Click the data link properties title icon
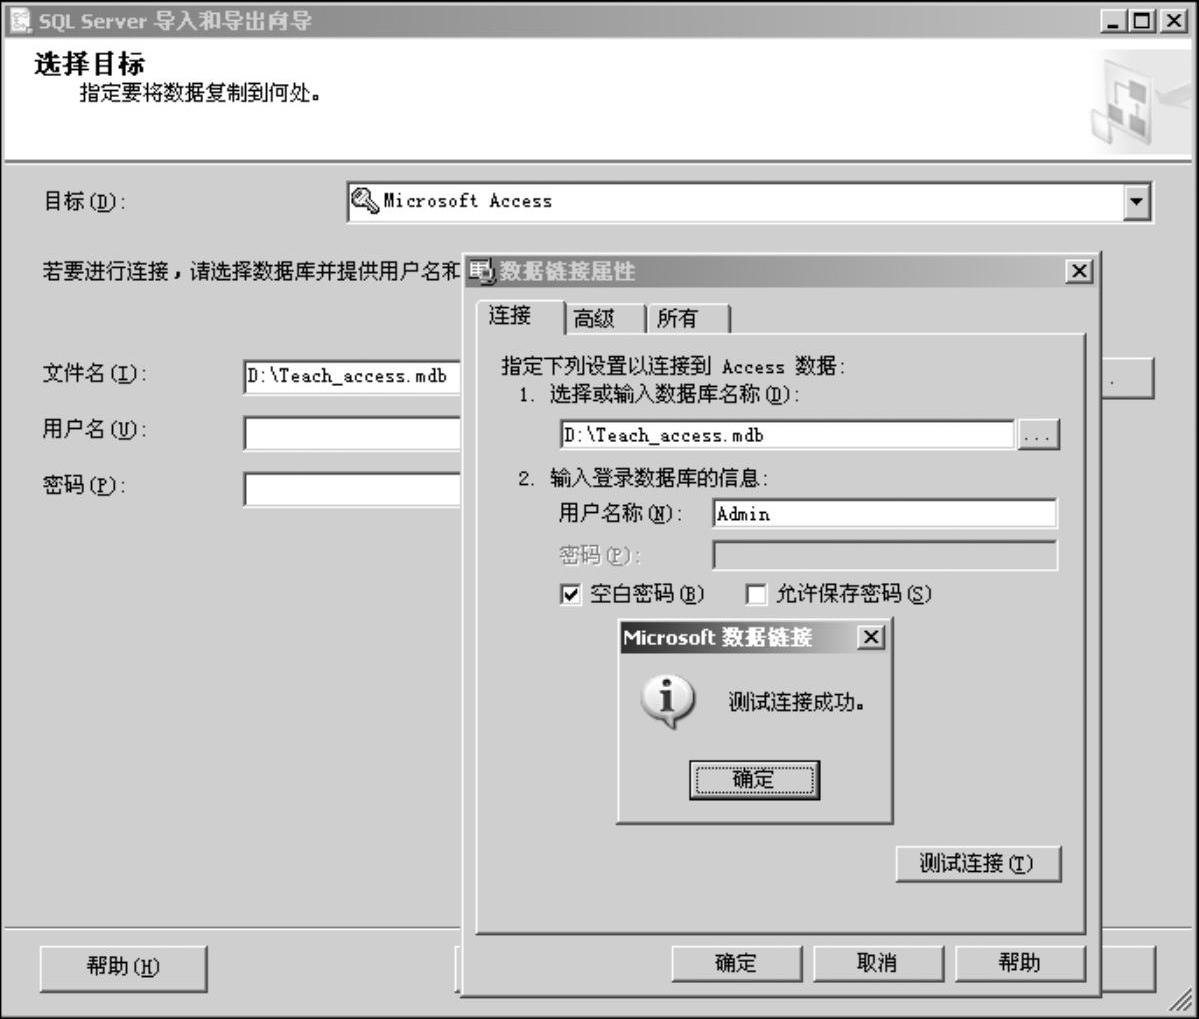This screenshot has width=1199, height=1019. click(482, 271)
